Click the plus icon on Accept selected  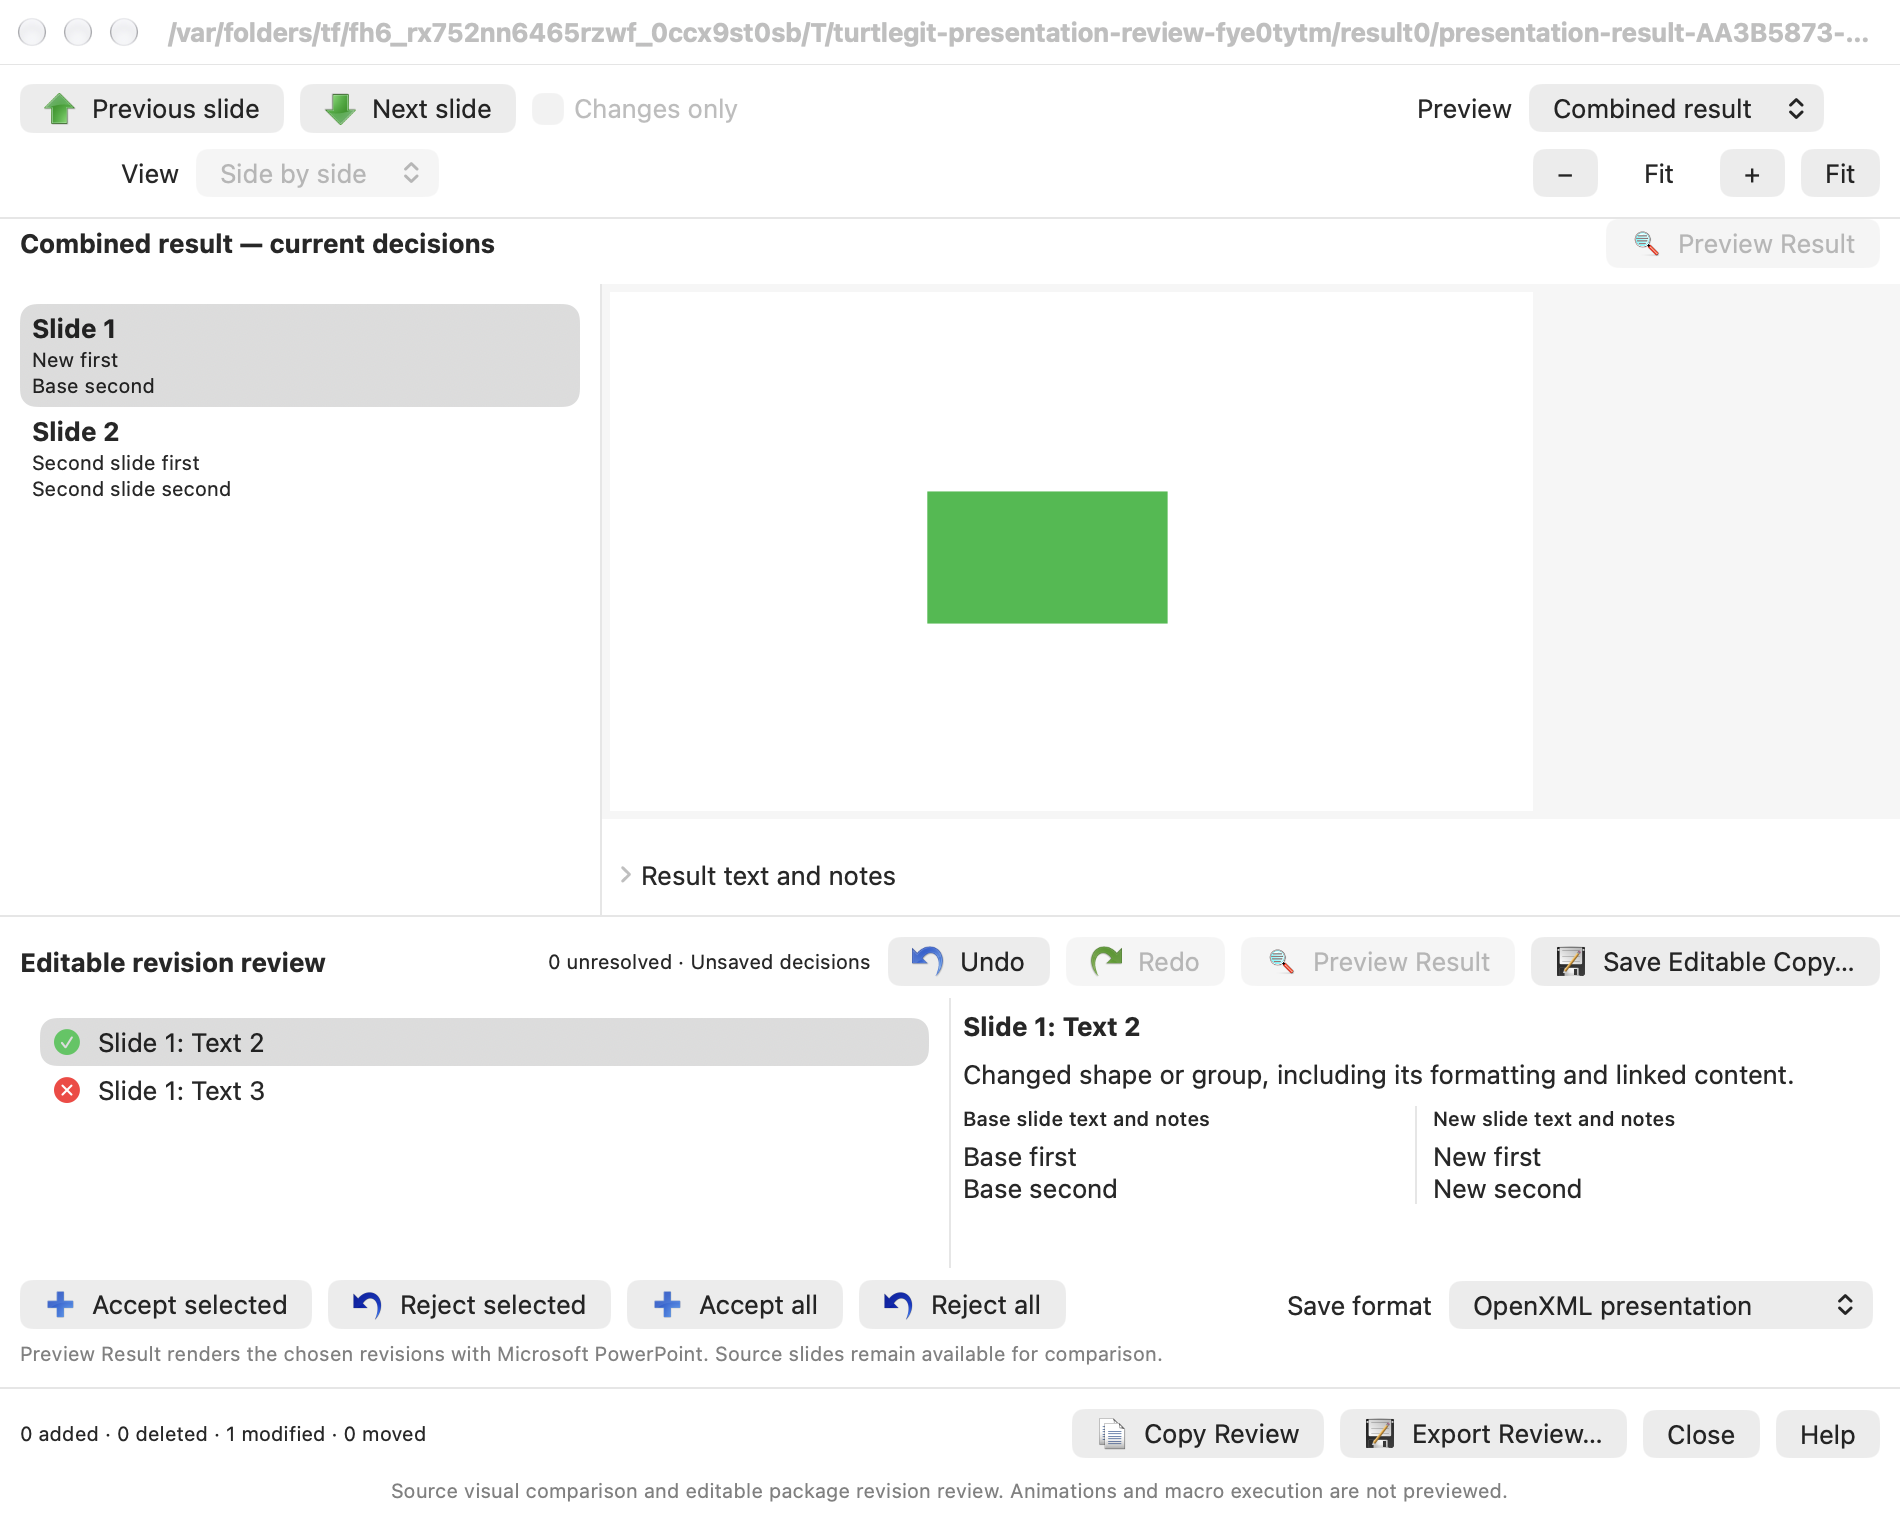60,1304
